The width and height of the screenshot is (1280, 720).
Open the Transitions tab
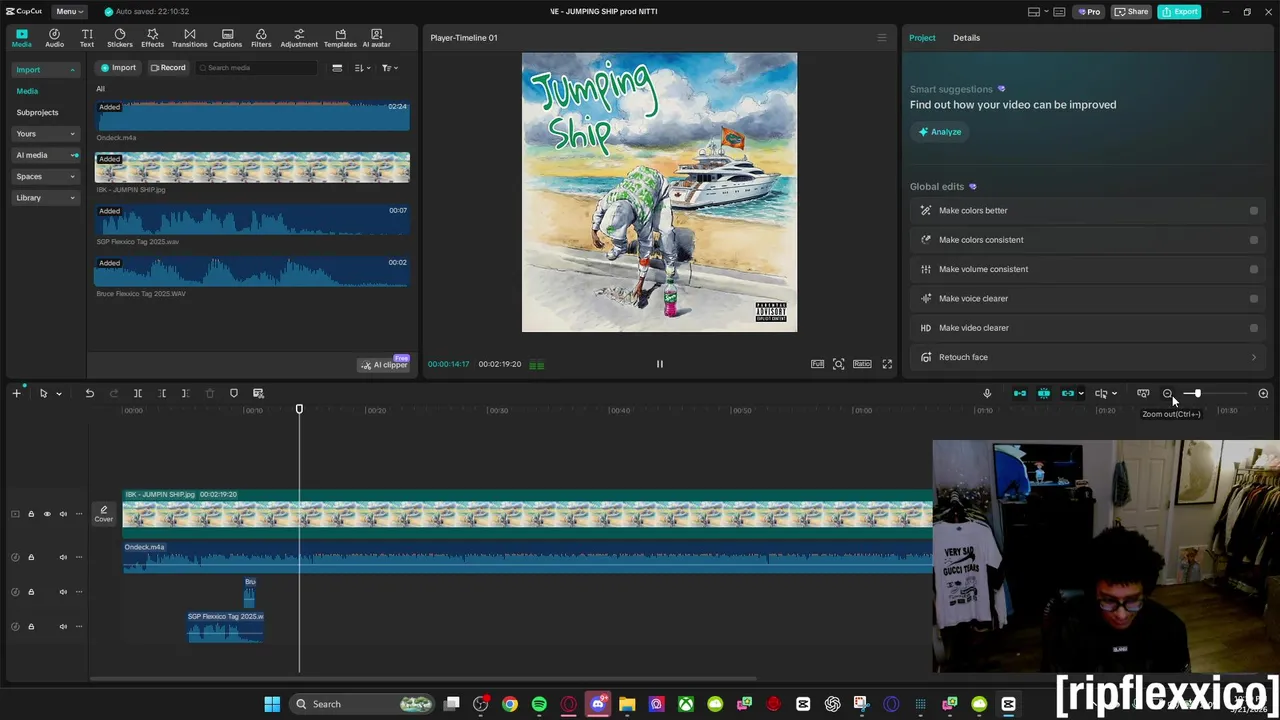[189, 38]
